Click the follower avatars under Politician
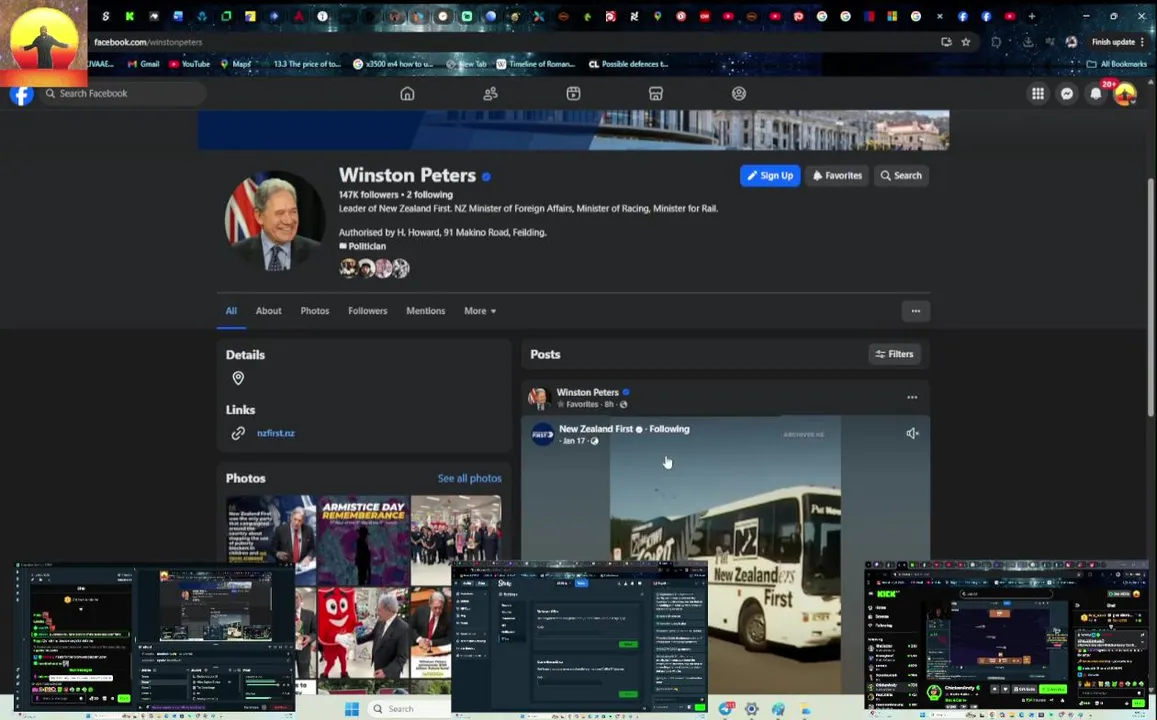This screenshot has height=720, width=1157. 374,269
